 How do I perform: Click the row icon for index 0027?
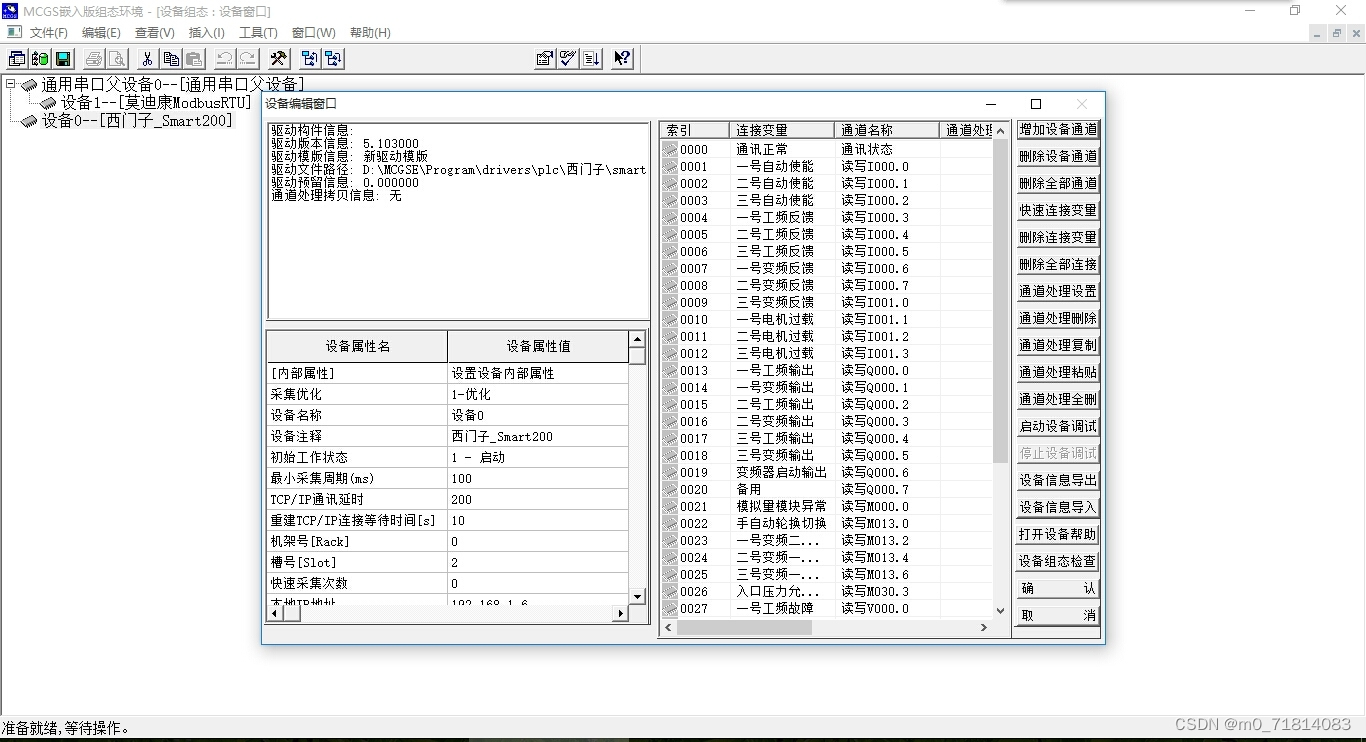670,608
